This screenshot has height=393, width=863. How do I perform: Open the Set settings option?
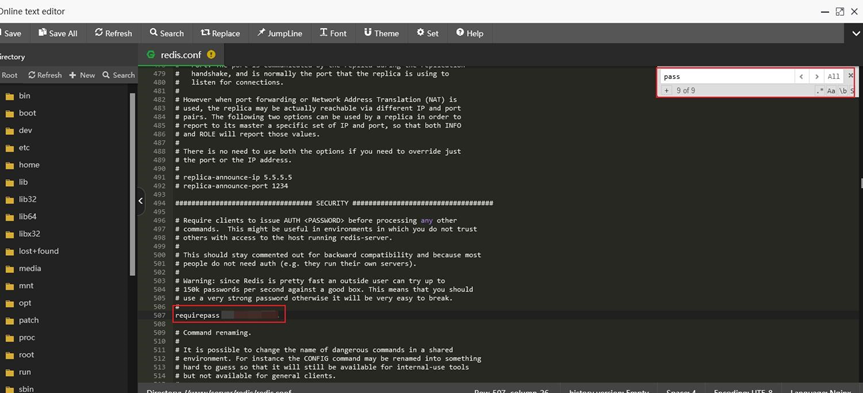(x=428, y=33)
